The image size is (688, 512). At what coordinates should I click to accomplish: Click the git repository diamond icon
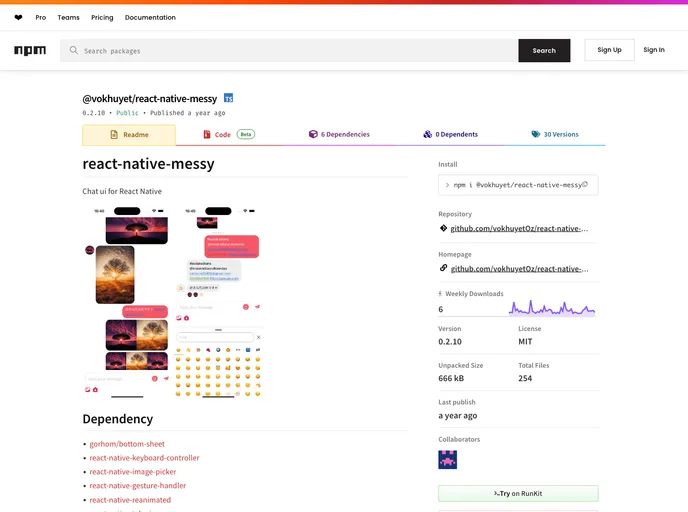coord(443,228)
